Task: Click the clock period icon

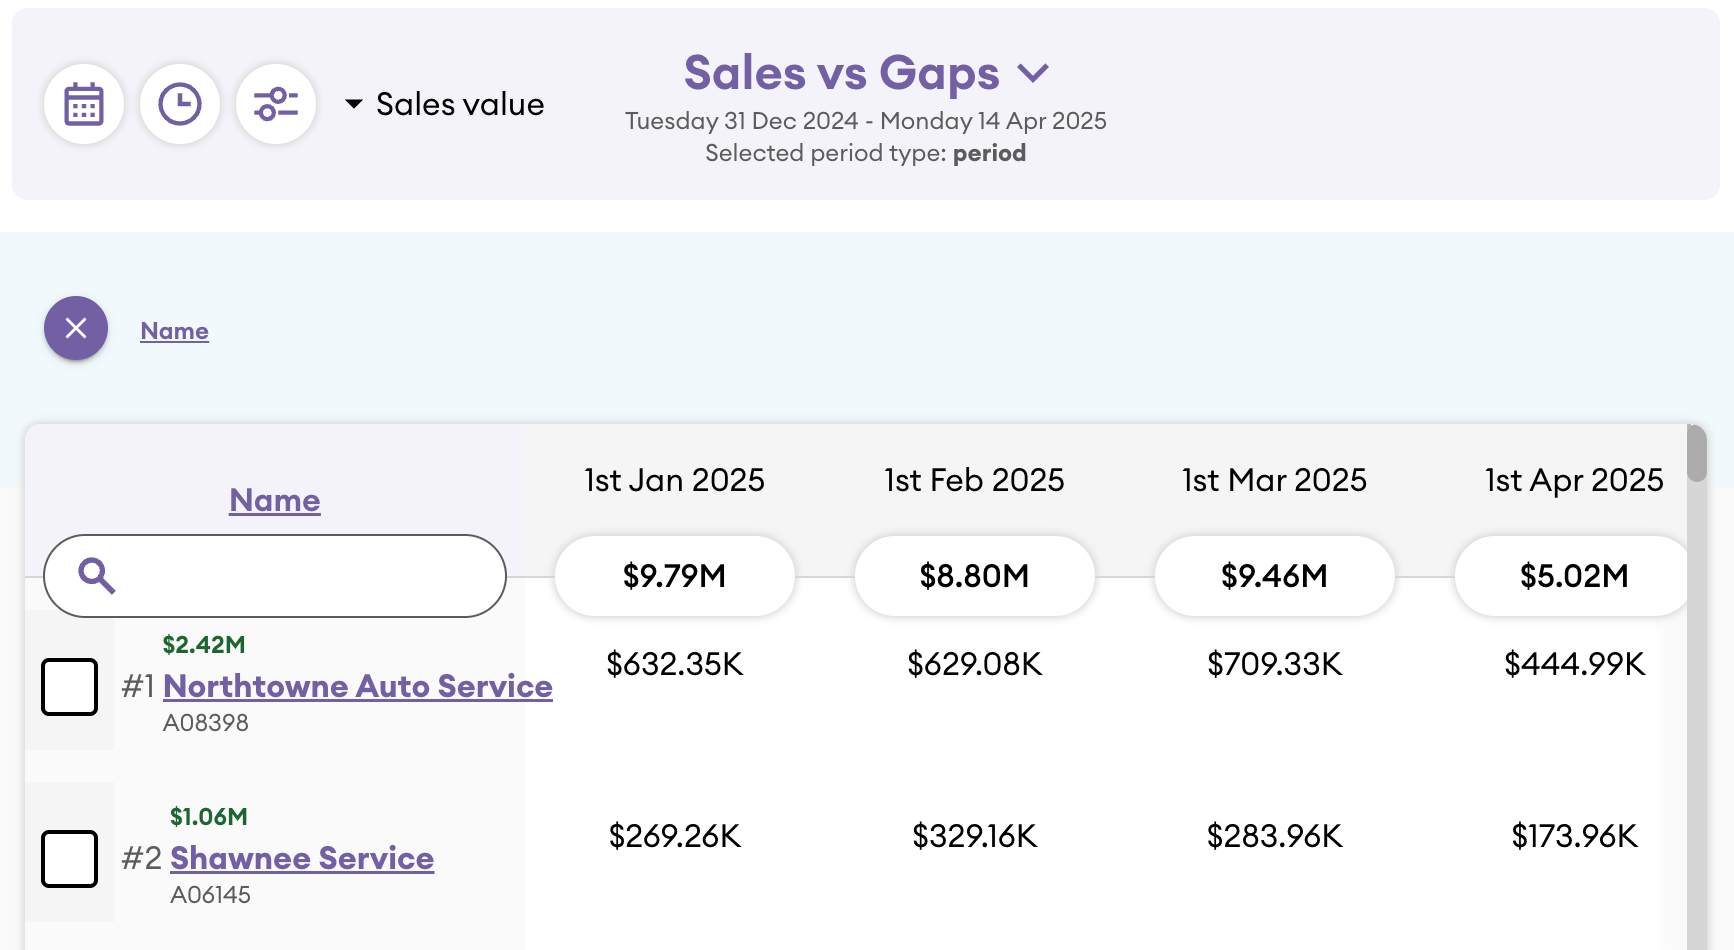Action: 180,104
